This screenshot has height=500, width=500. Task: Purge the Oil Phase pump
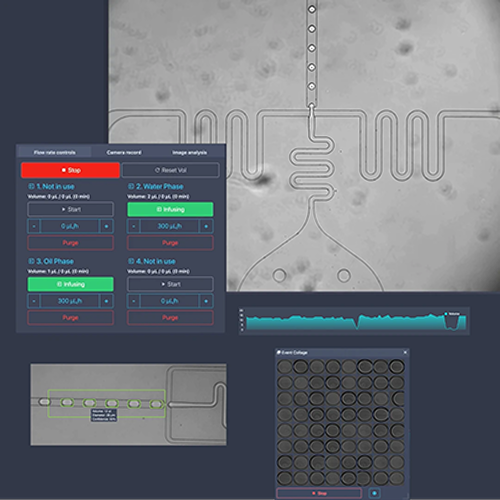pos(70,318)
